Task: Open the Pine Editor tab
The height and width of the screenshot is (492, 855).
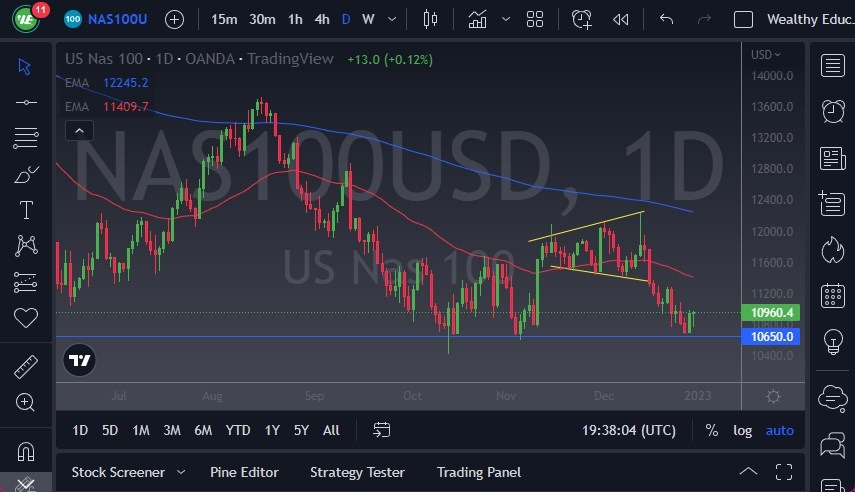Action: (244, 472)
